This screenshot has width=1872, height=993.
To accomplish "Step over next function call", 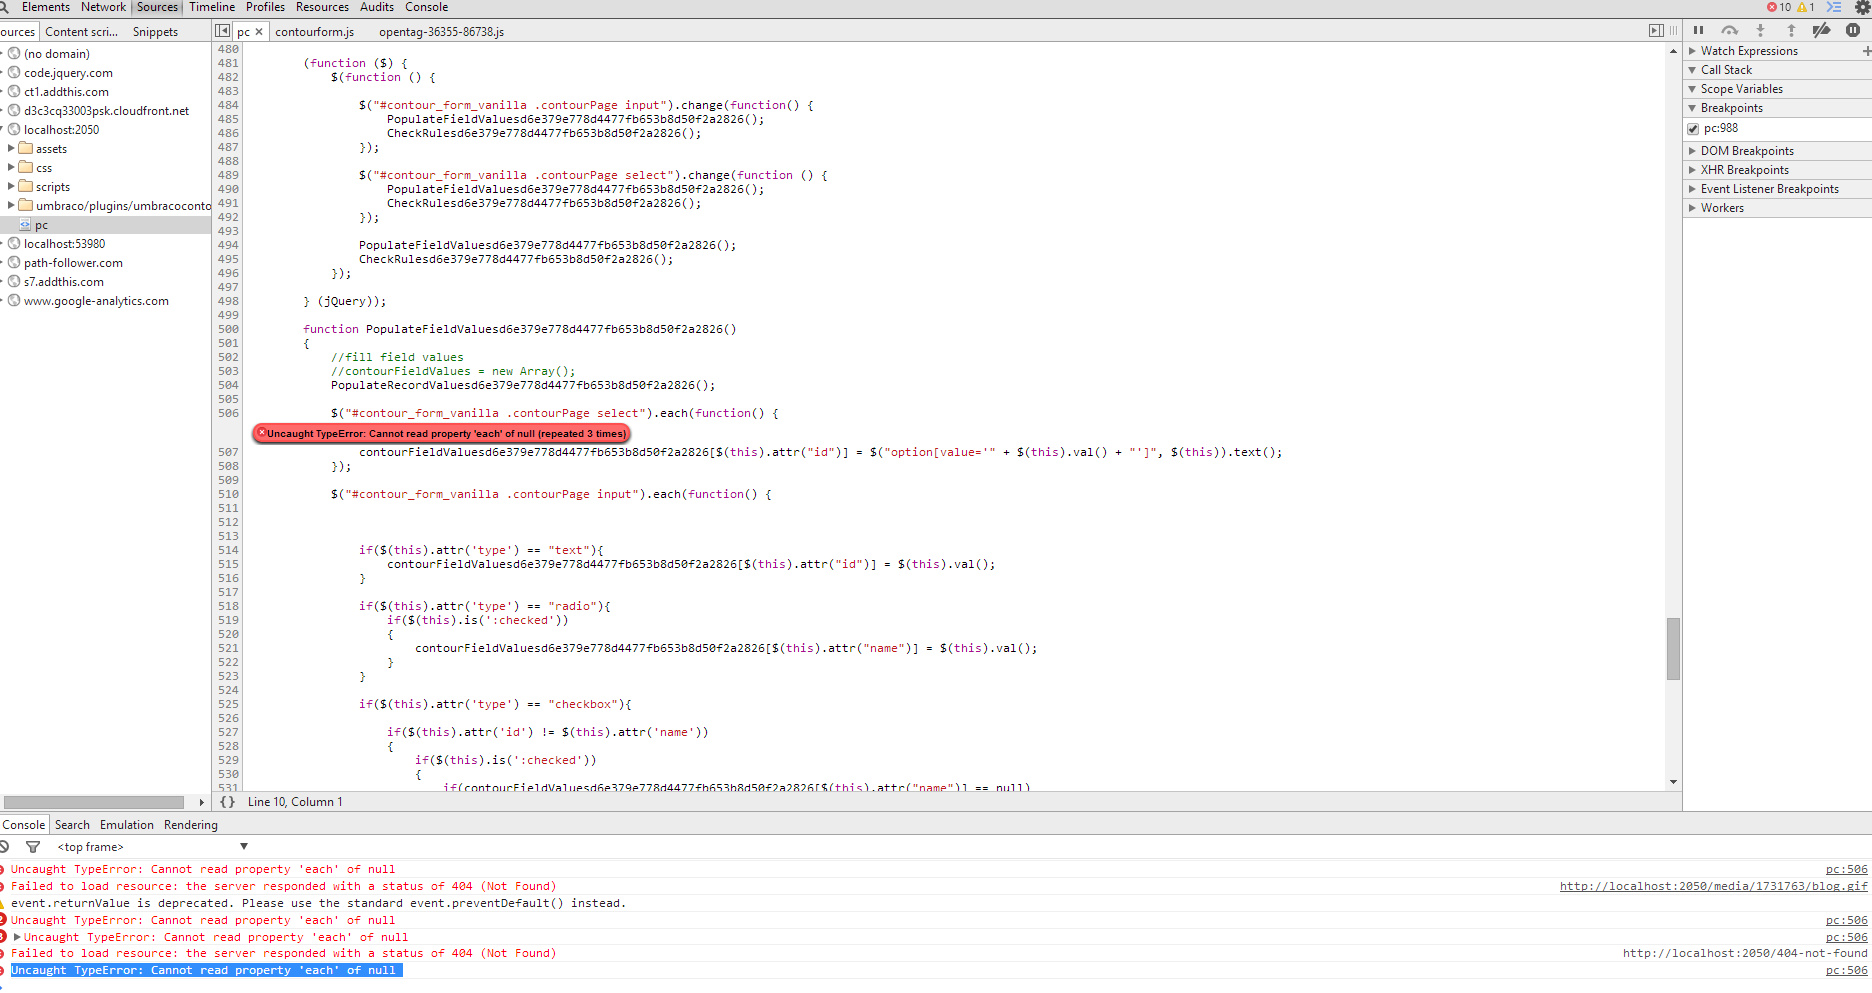I will click(1729, 31).
